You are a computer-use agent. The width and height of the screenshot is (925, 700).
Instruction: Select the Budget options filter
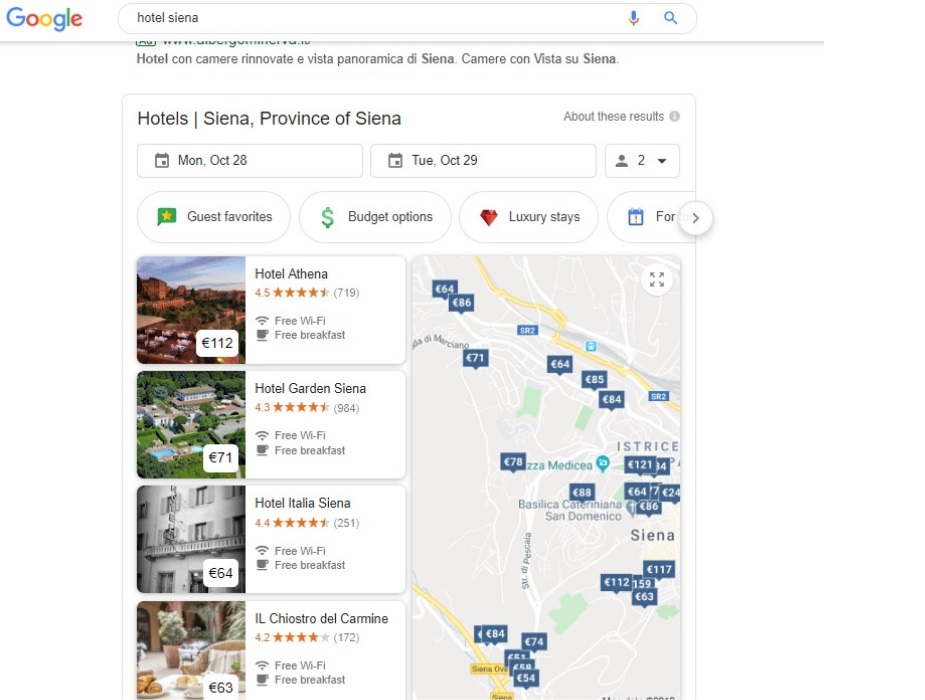click(375, 217)
